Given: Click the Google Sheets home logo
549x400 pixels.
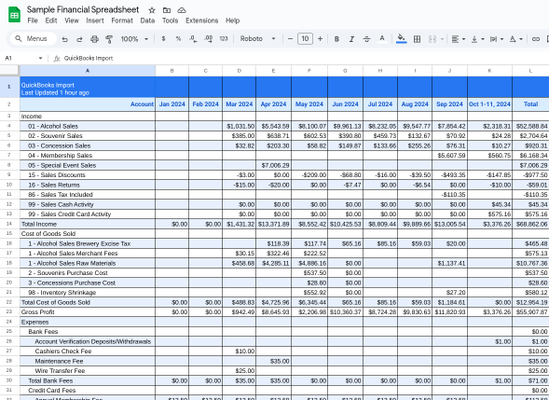Looking at the screenshot, I should pos(14,15).
